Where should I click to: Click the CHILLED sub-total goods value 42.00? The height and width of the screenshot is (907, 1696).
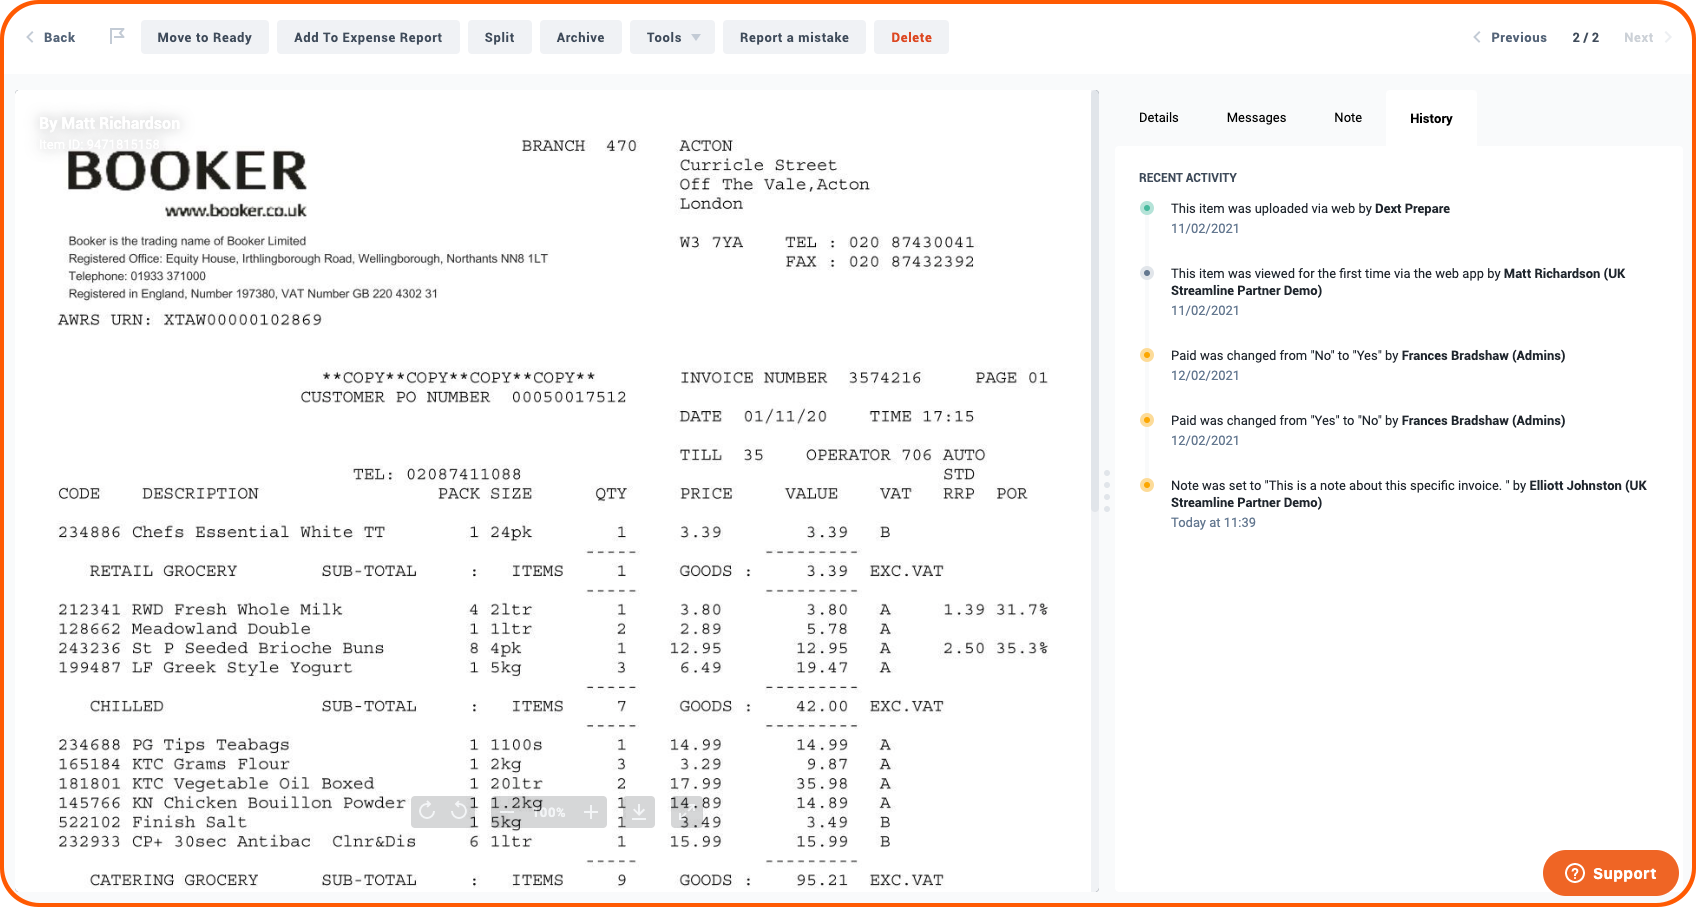pos(822,706)
